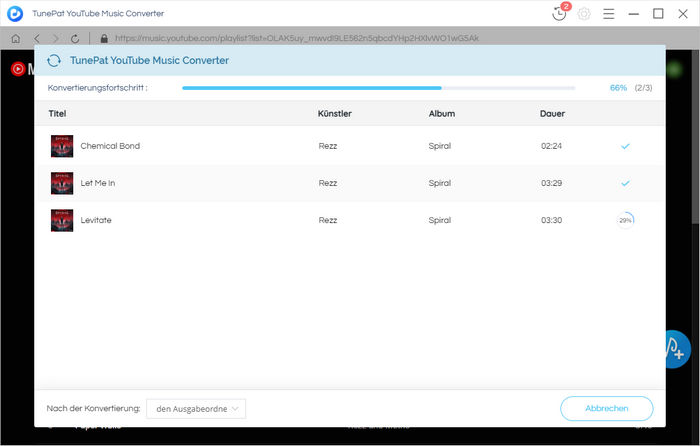Navigate back with the left arrow
700x446 pixels.
[37, 38]
